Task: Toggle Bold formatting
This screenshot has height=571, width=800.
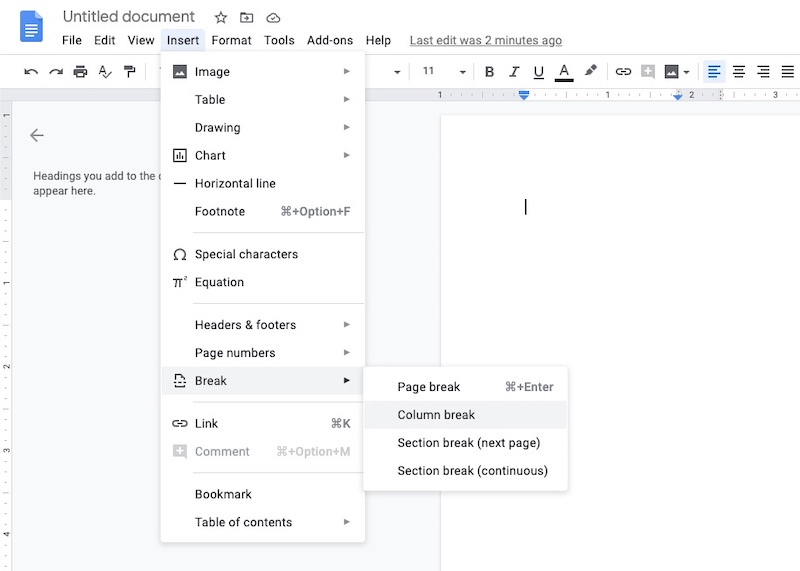Action: click(x=489, y=71)
